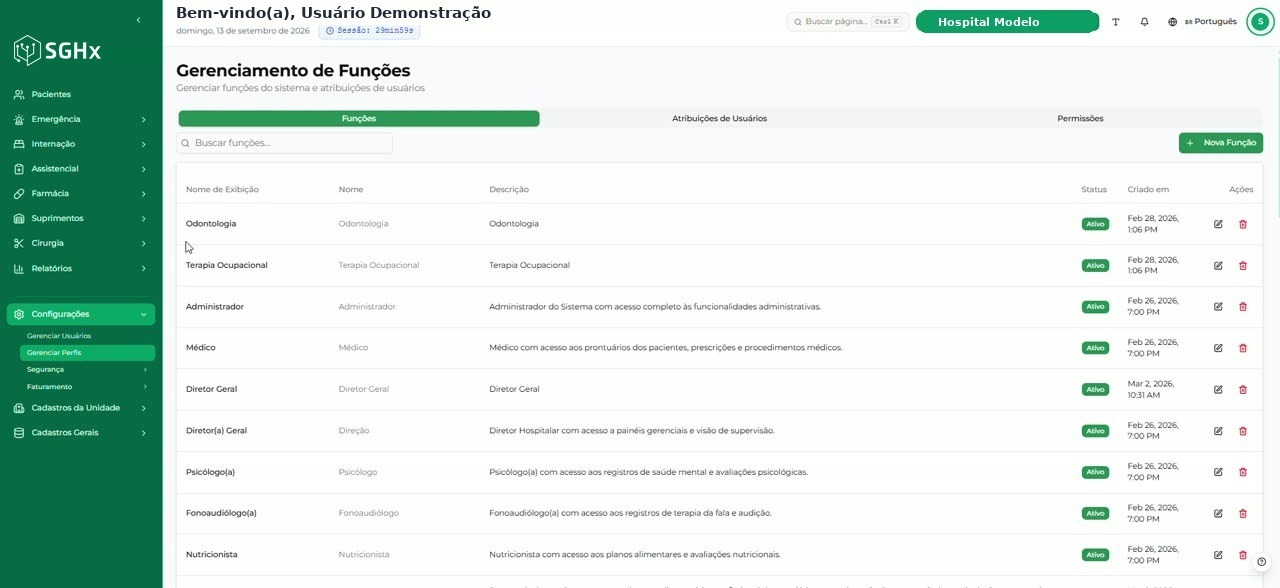Open the help question-mark icon
Image resolution: width=1280 pixels, height=588 pixels.
point(1262,562)
